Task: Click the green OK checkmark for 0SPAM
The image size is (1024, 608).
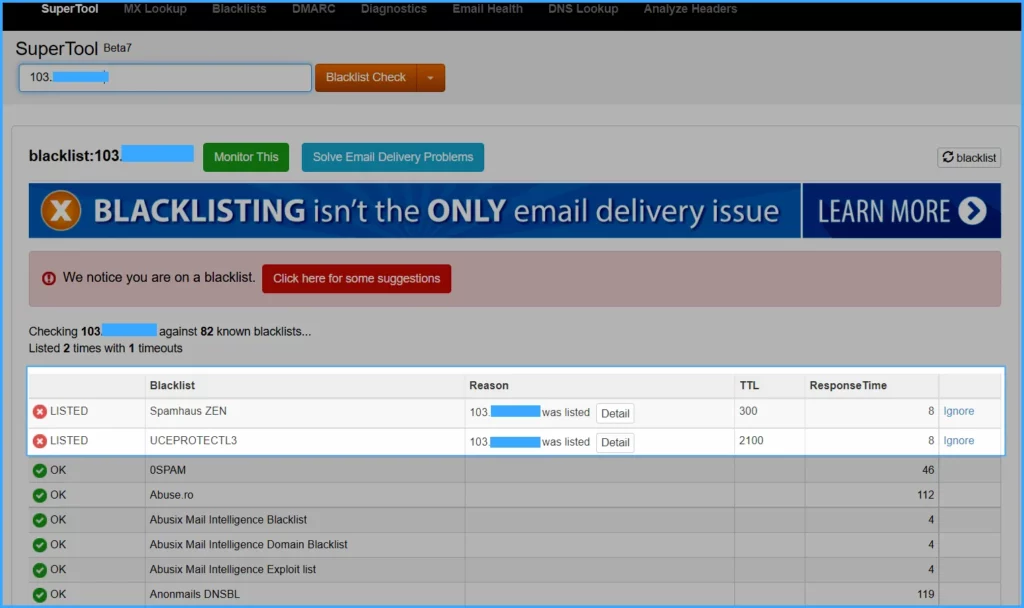Action: click(40, 470)
